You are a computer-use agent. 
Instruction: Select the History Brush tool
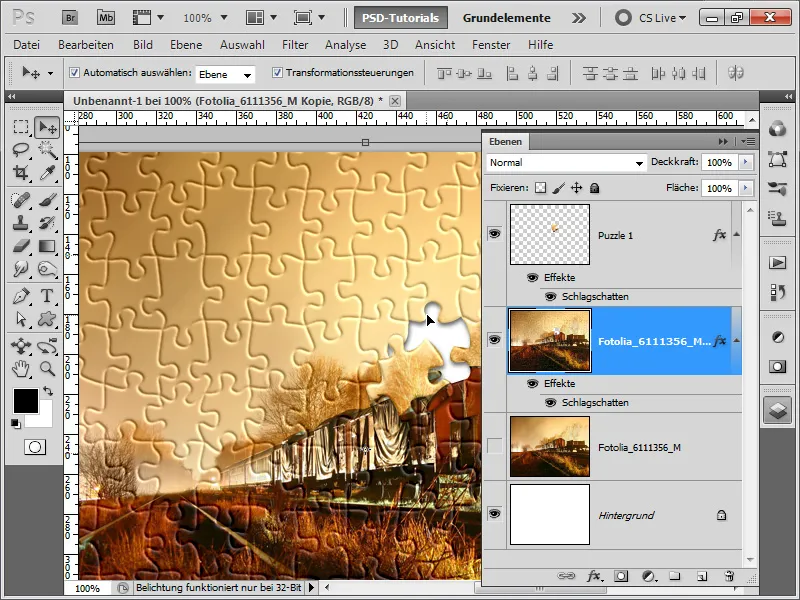click(x=47, y=223)
